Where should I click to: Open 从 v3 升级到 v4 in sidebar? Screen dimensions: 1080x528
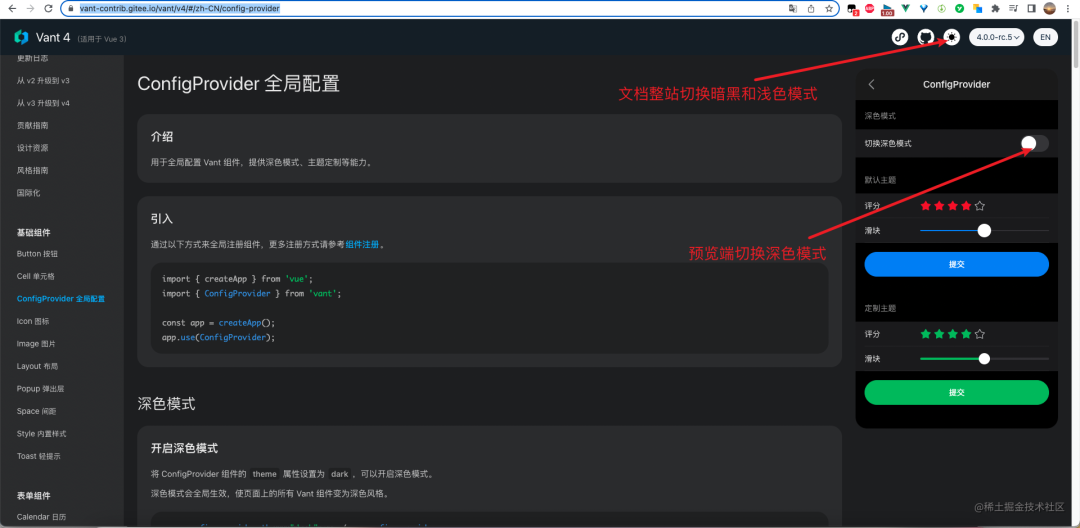[x=43, y=103]
